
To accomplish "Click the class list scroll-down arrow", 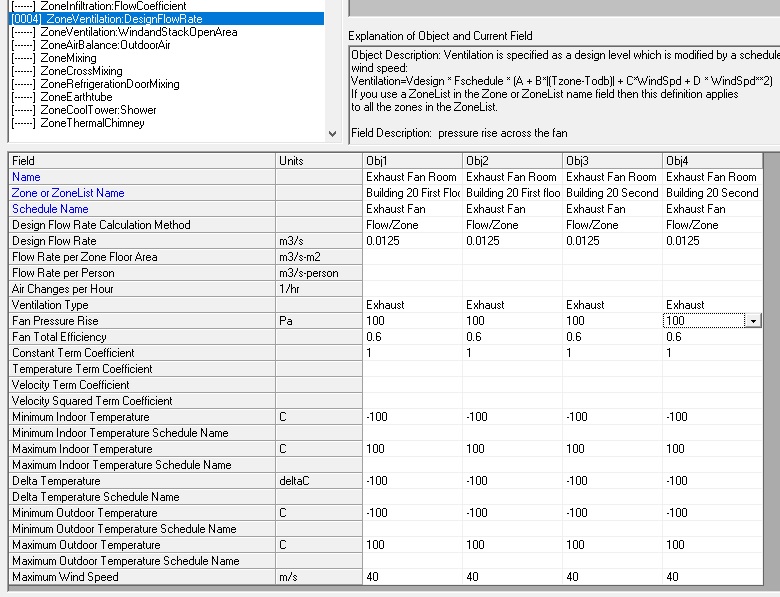I will (x=332, y=133).
